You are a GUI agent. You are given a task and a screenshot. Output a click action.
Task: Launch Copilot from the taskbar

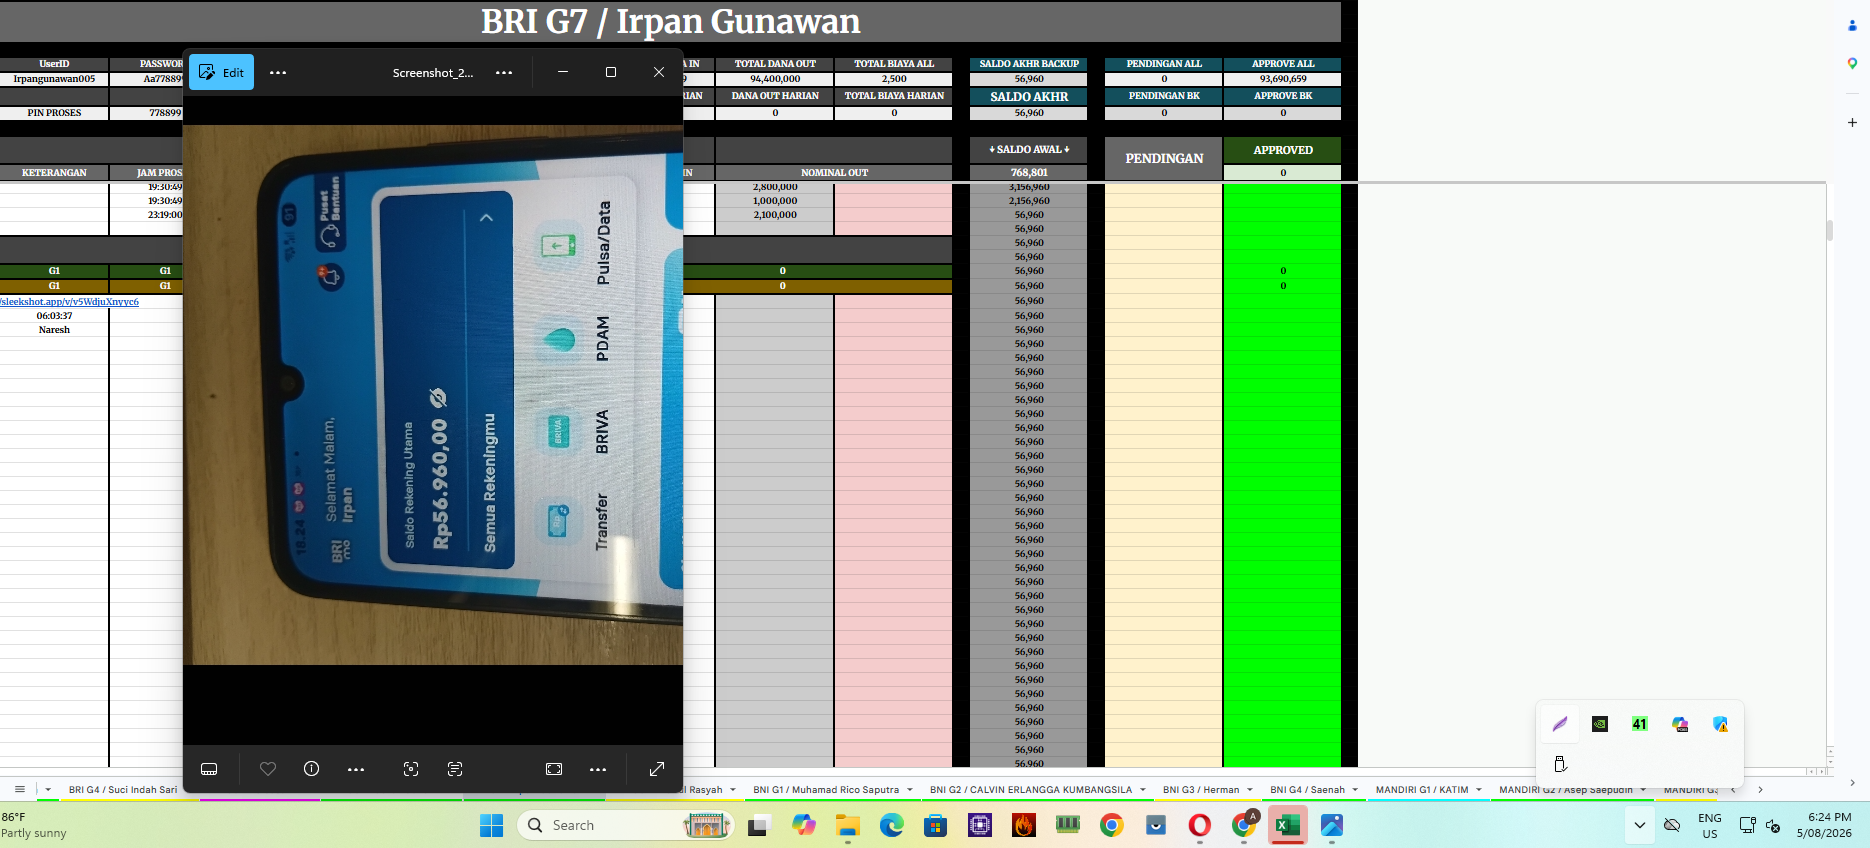pyautogui.click(x=803, y=825)
